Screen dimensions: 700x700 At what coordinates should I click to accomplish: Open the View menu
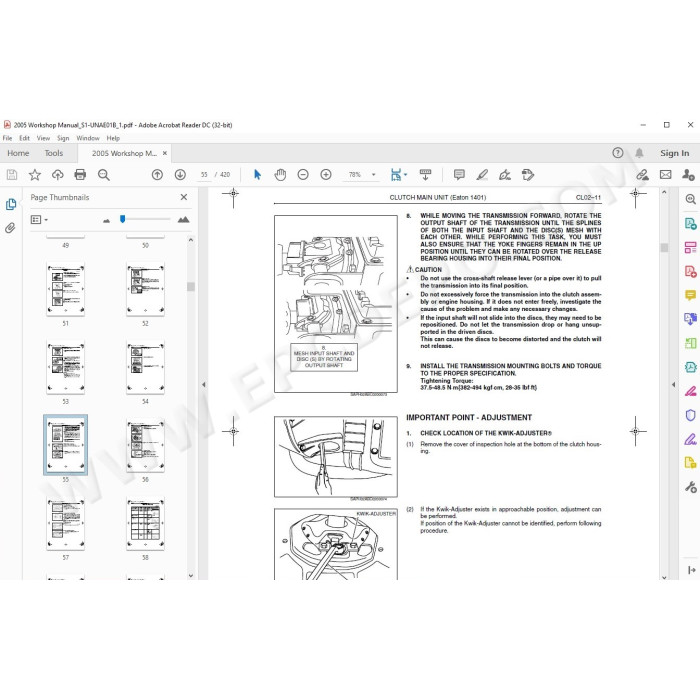pos(43,138)
